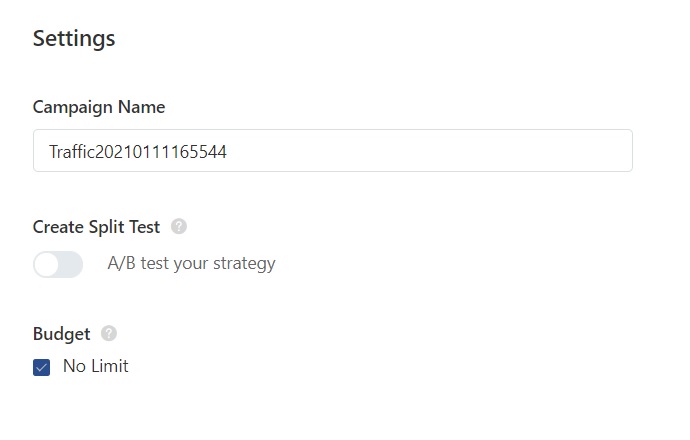Screen dimensions: 690x440
Task: Click the gray info icon after Budget label
Action: tap(109, 334)
